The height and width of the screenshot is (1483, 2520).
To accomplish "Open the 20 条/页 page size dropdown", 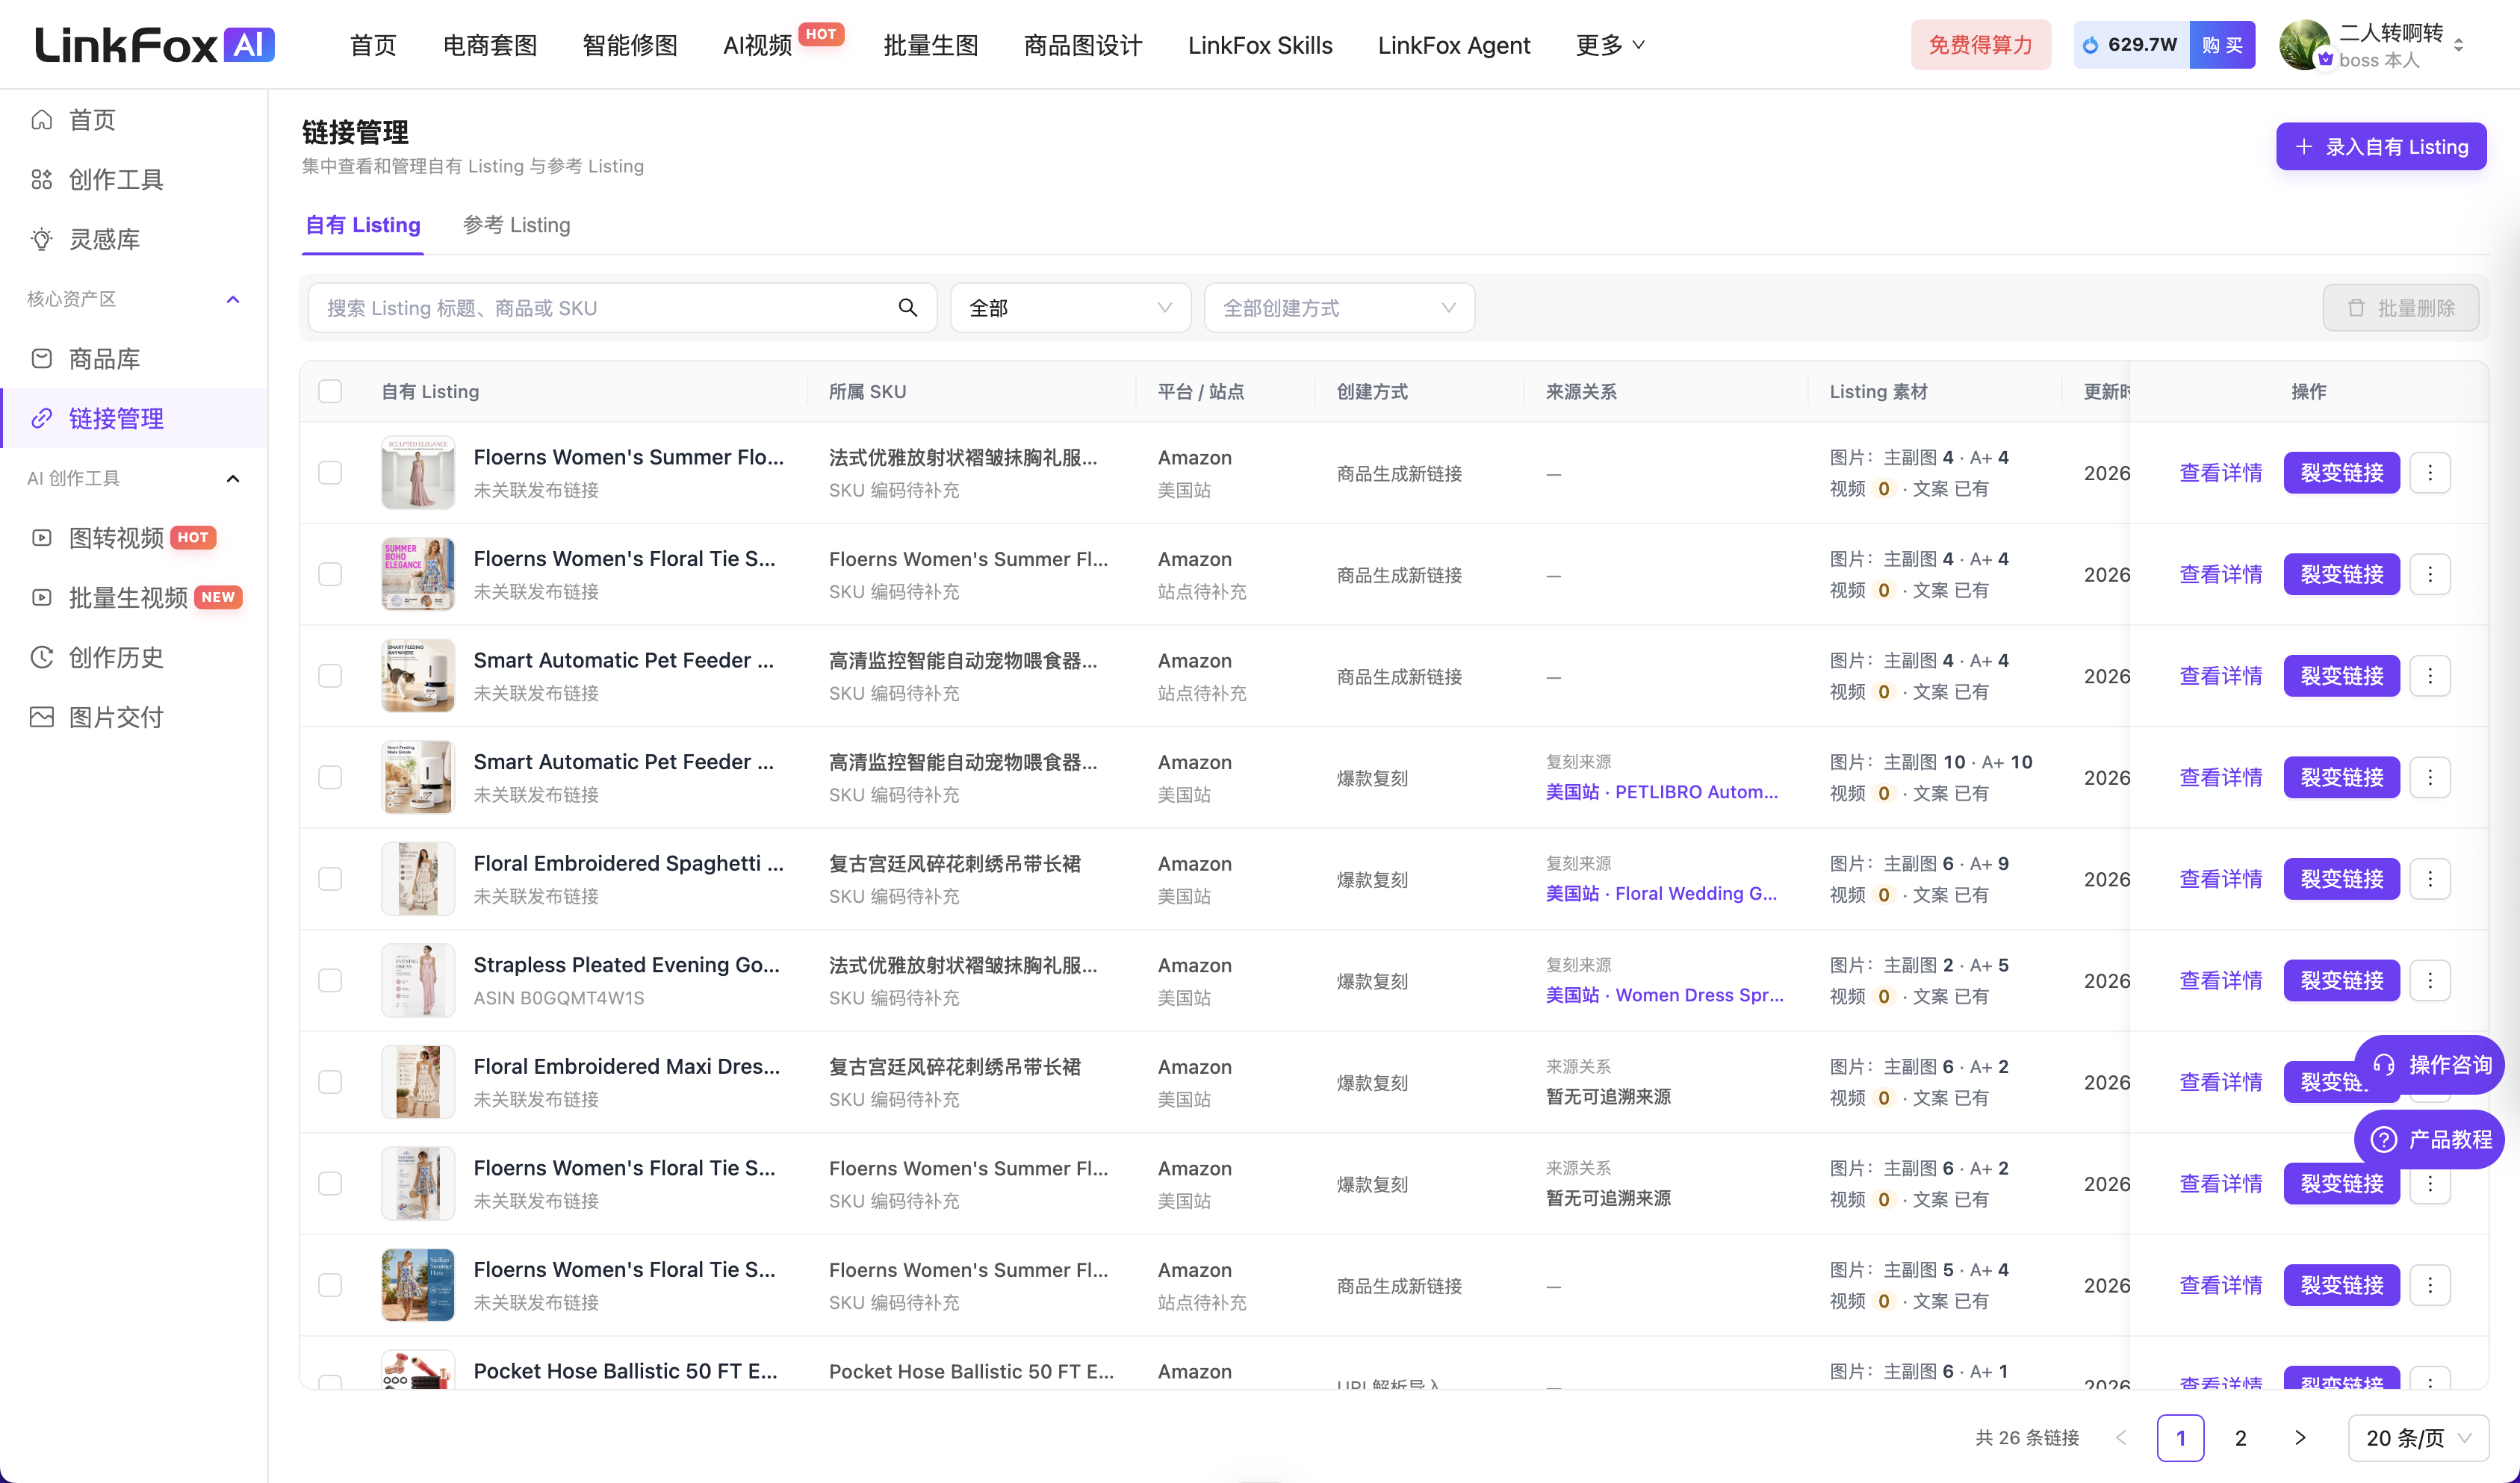I will click(x=2418, y=1438).
